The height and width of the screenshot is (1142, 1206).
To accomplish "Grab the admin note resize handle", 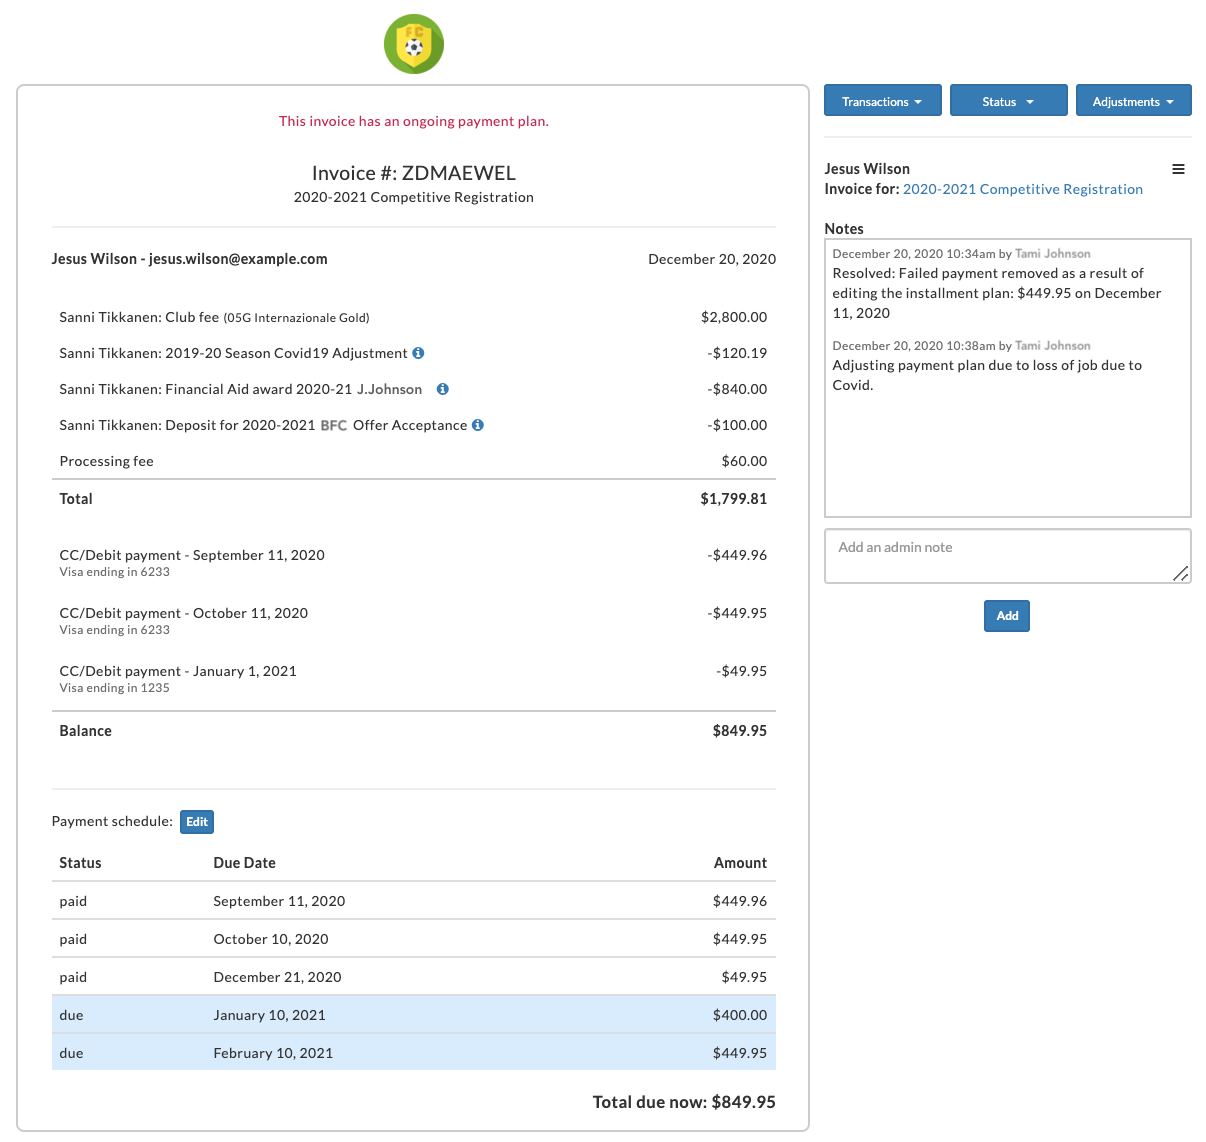I will click(x=1181, y=573).
